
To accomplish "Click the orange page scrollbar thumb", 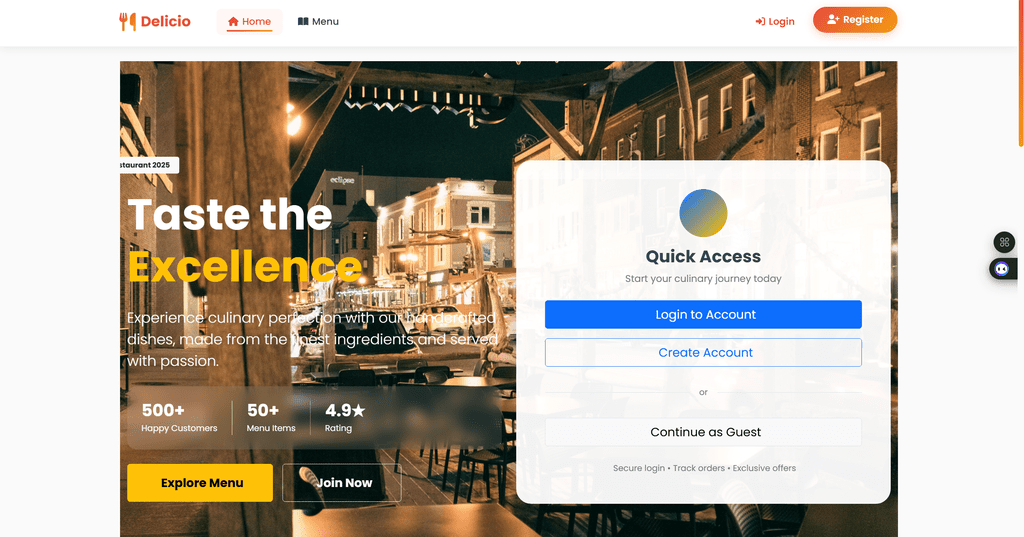I will point(1021,73).
